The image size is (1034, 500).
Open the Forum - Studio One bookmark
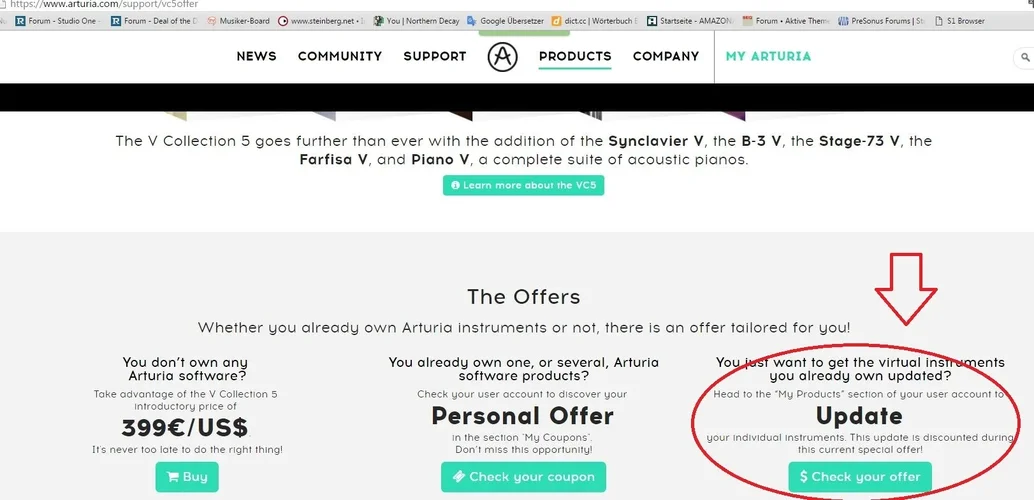coord(56,21)
